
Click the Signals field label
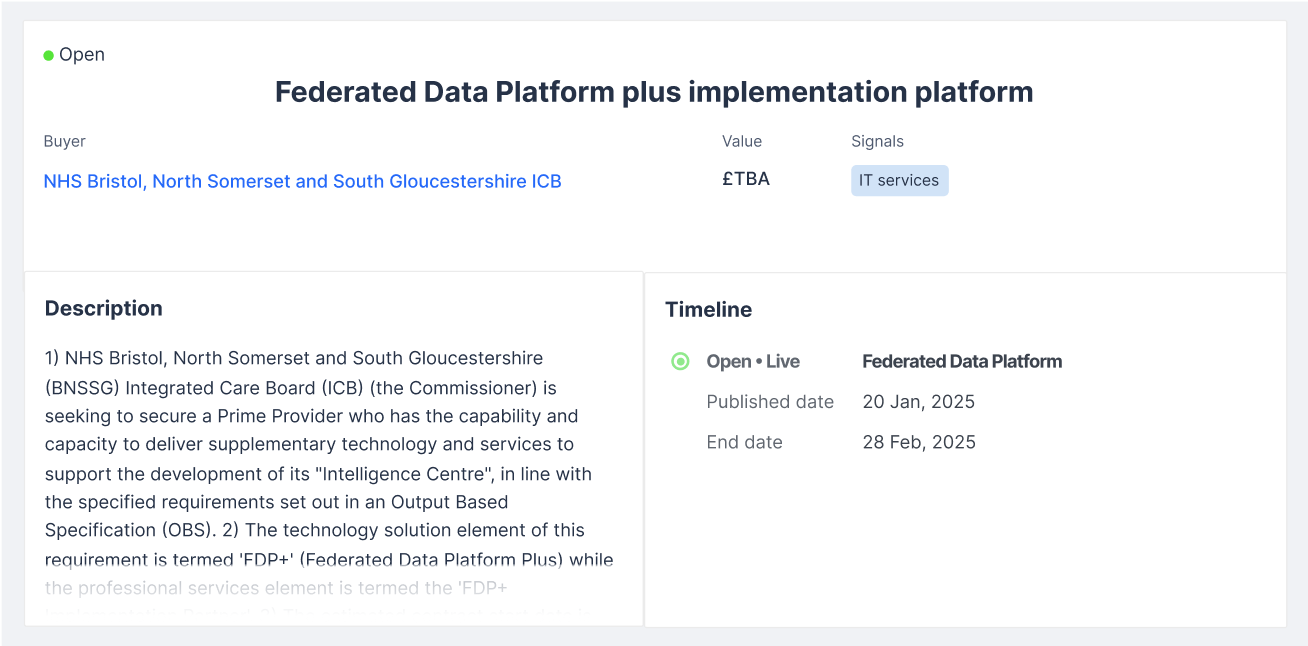pyautogui.click(x=877, y=142)
